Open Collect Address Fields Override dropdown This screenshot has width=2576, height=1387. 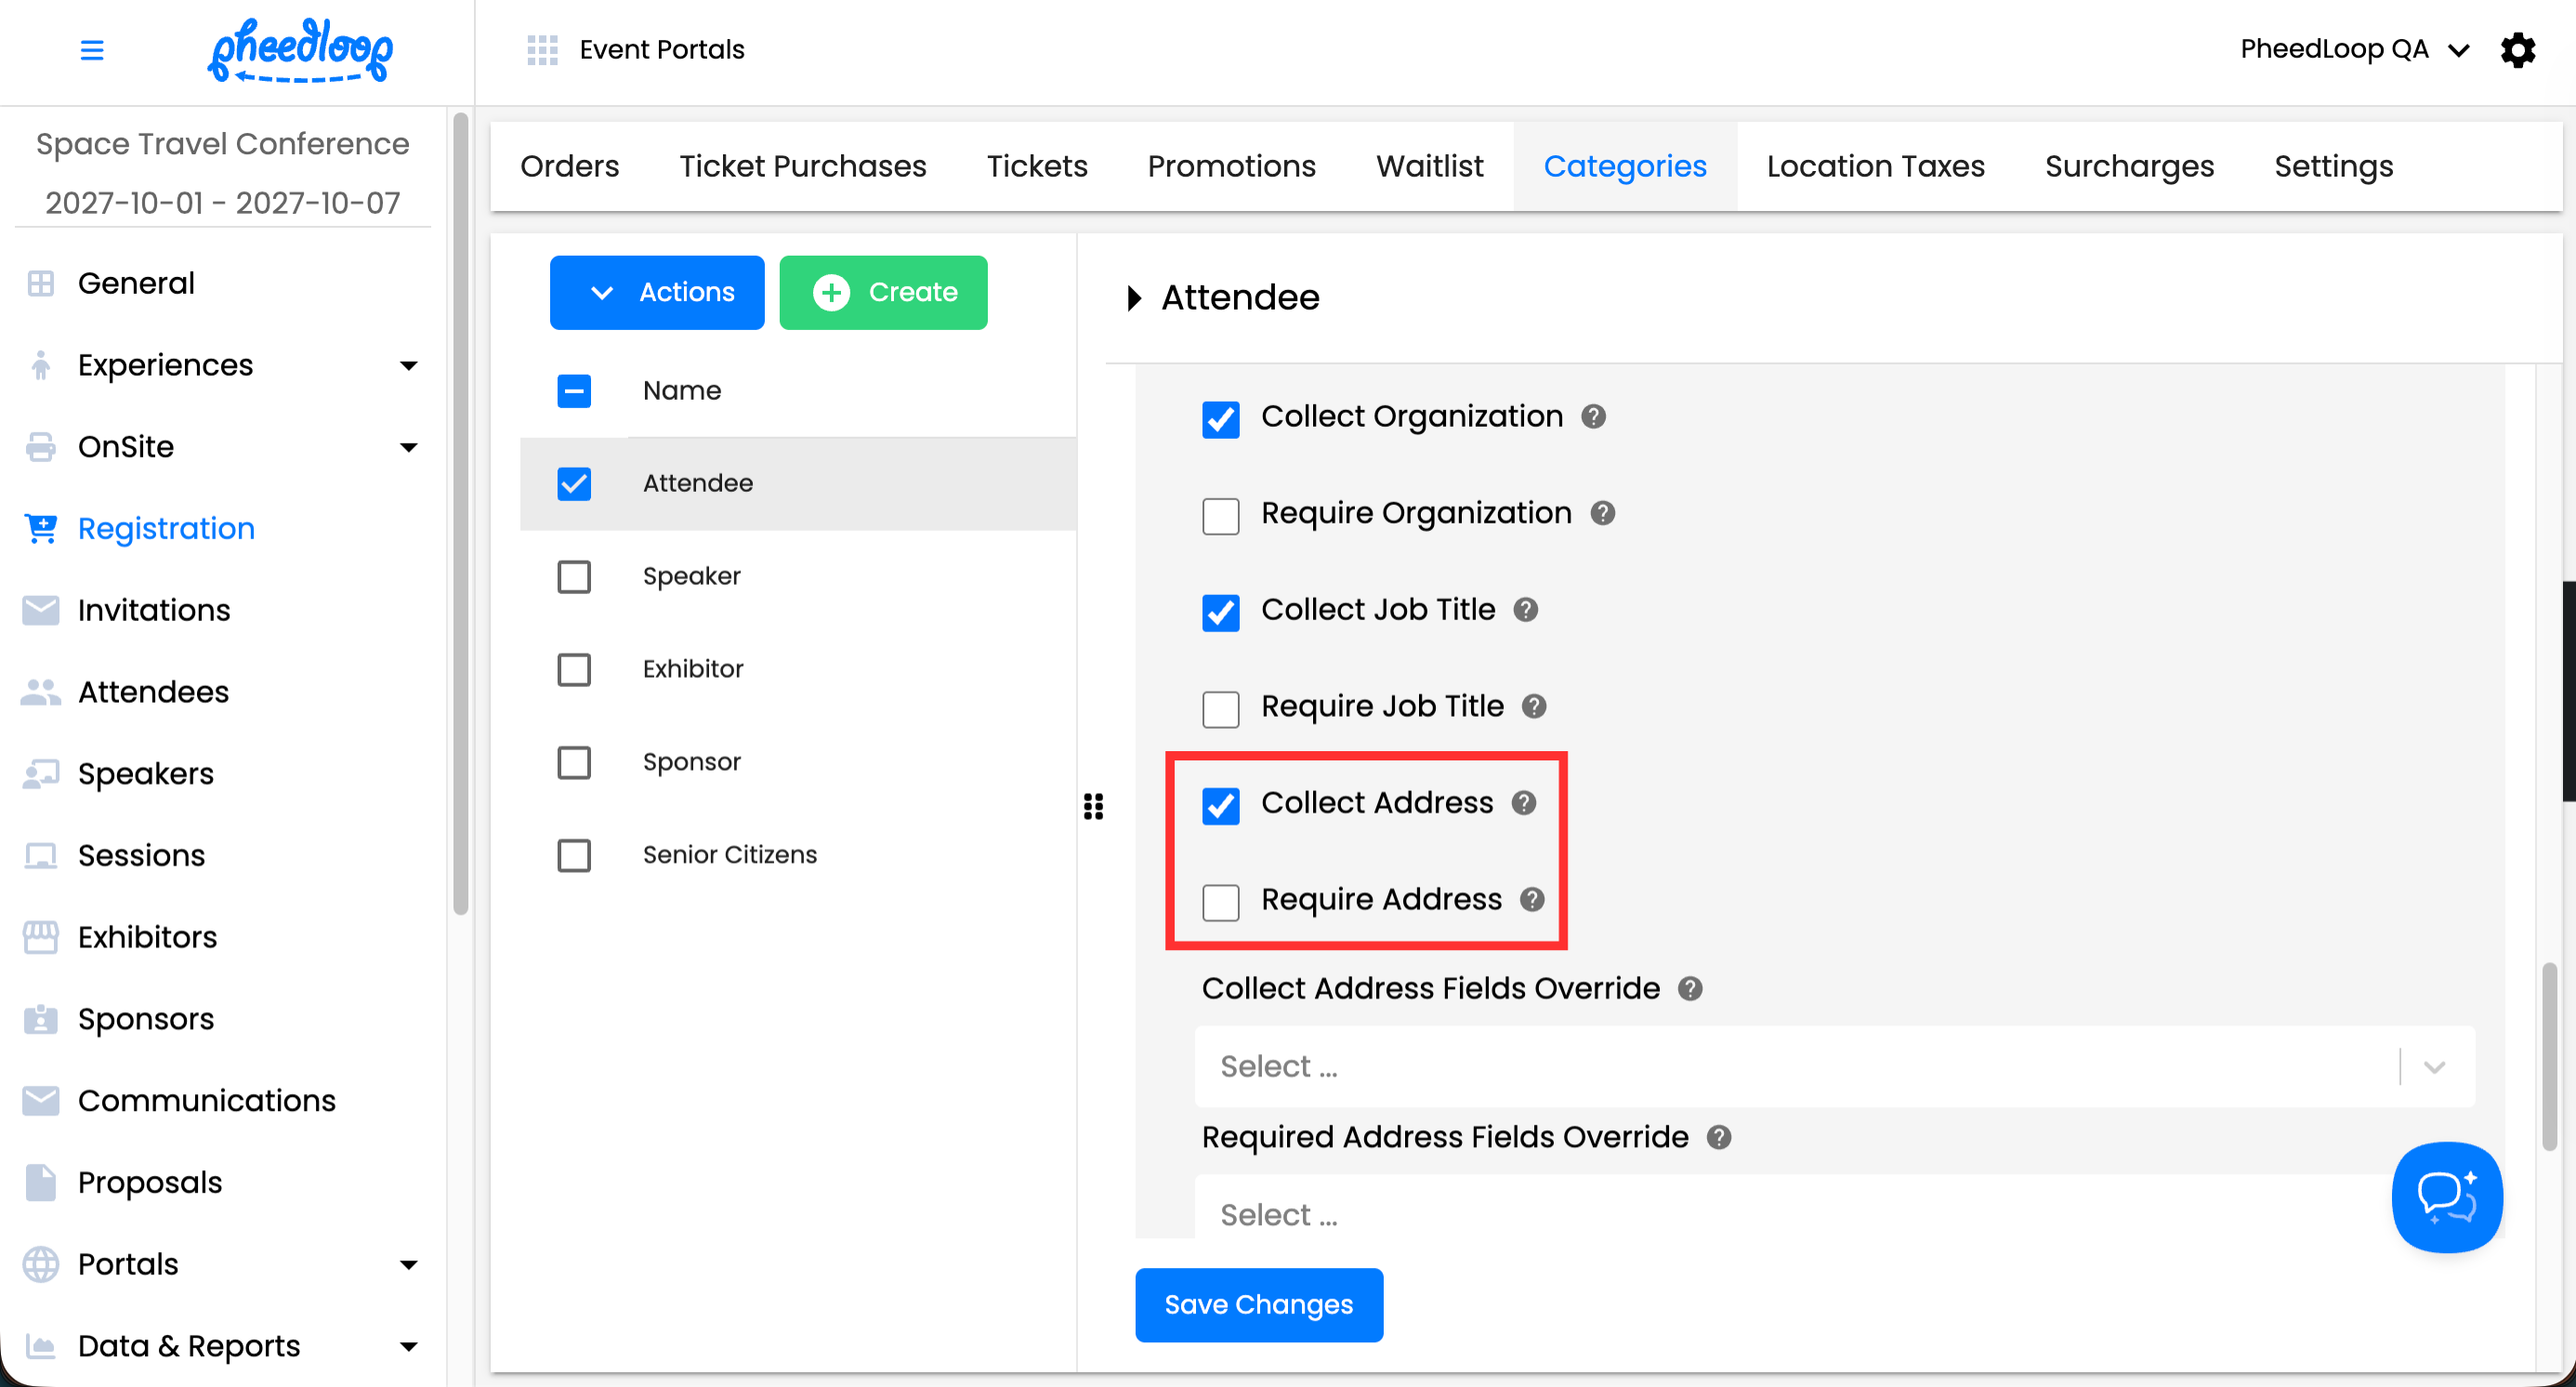[x=1834, y=1066]
